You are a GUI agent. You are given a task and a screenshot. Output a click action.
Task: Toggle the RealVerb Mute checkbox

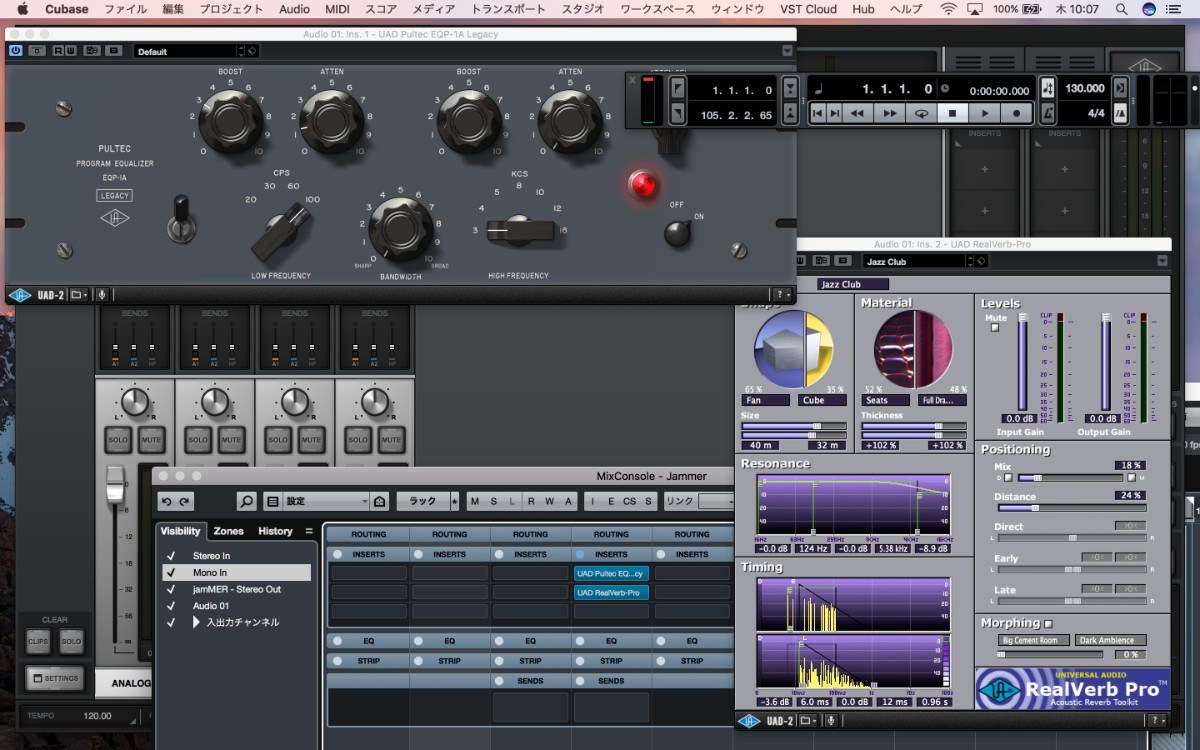click(994, 327)
